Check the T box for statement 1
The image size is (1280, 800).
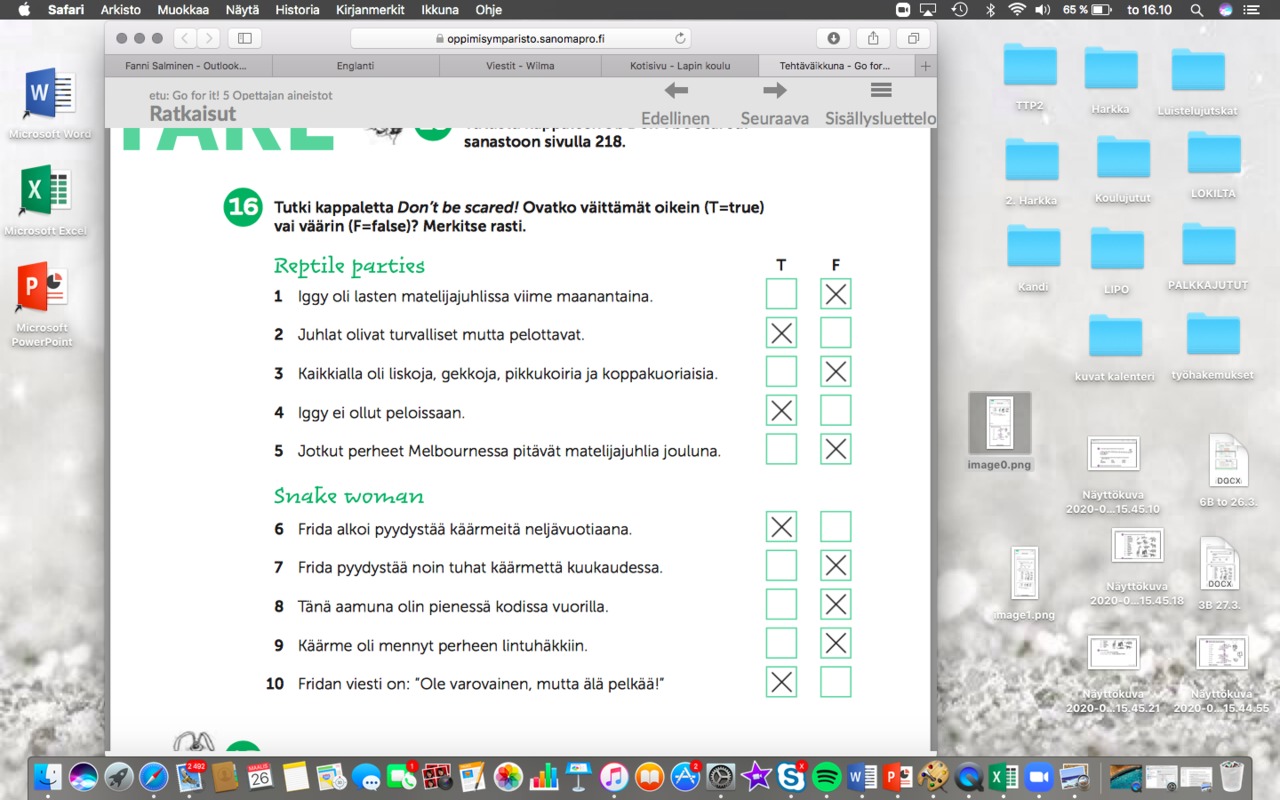click(x=781, y=294)
